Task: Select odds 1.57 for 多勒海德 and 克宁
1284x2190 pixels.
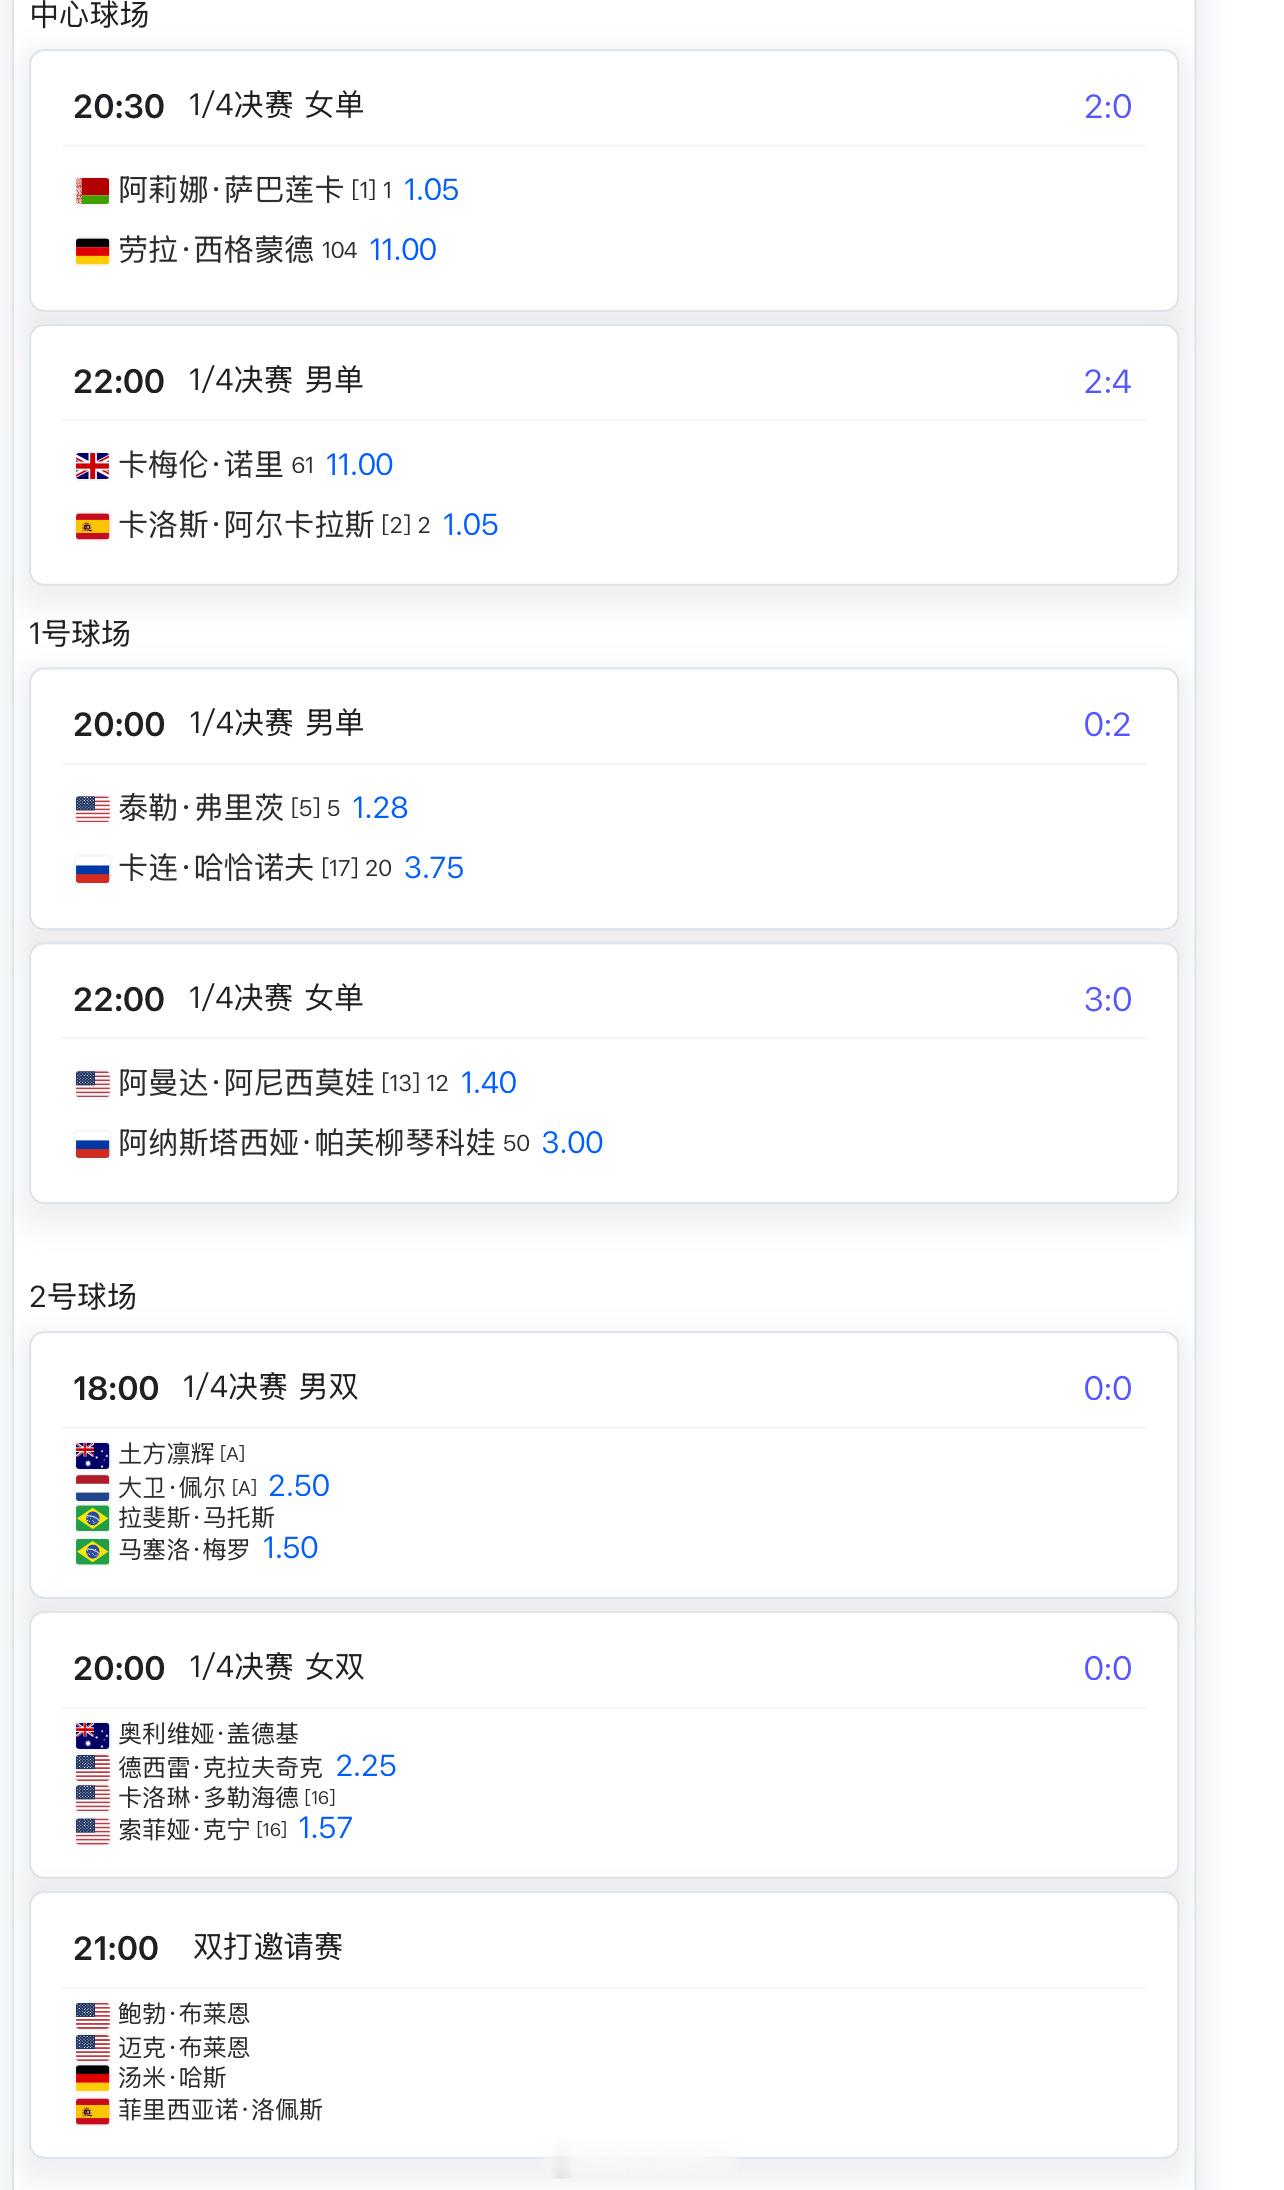Action: (326, 1828)
